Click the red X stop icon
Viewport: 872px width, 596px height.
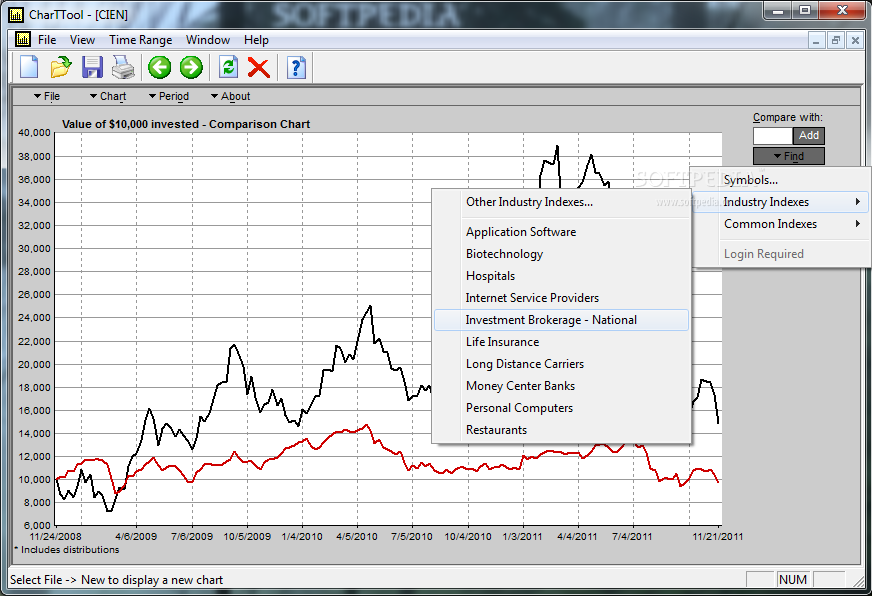point(259,68)
